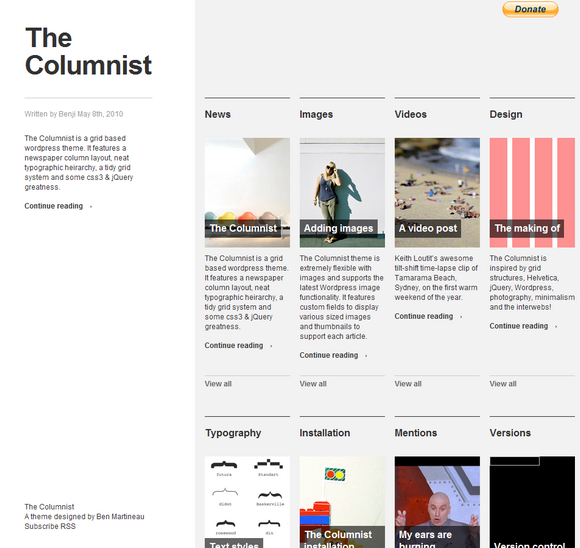This screenshot has height=548, width=580.
Task: Open the Versions category heading
Action: [510, 433]
